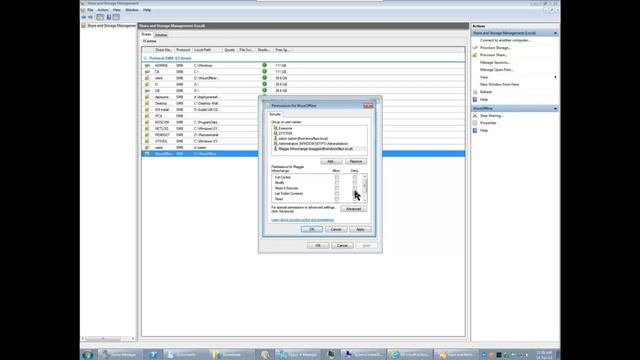Screen dimensions: 640x360
Task: Click the toolbar Help icon
Action: coord(109,17)
